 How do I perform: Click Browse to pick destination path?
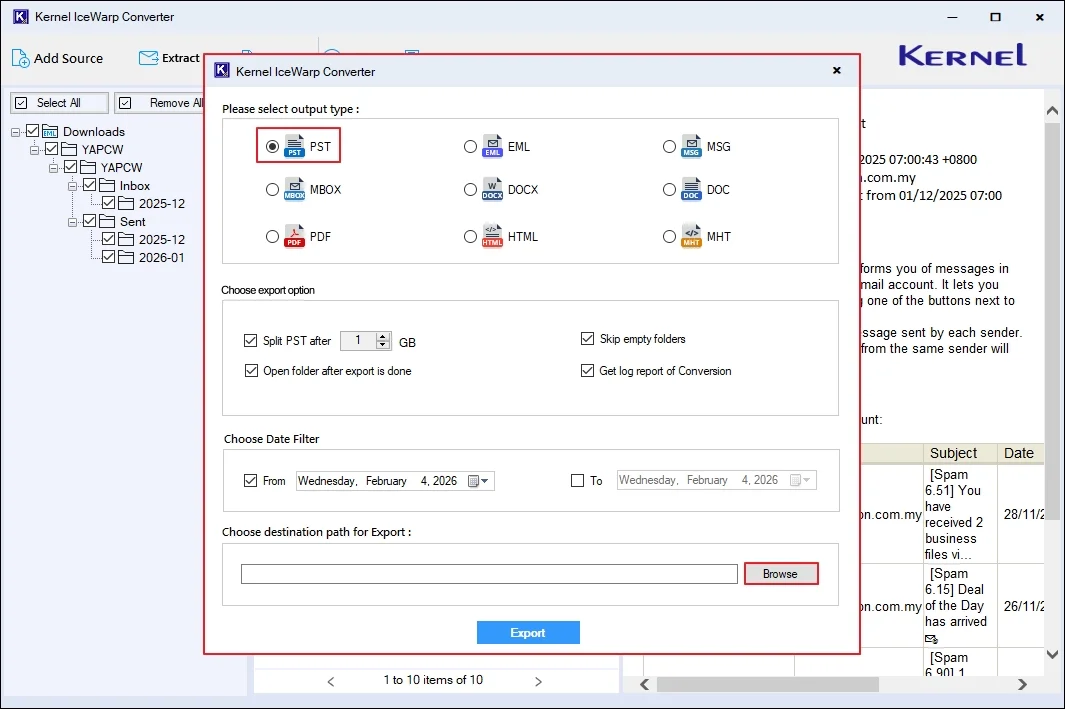pos(781,573)
